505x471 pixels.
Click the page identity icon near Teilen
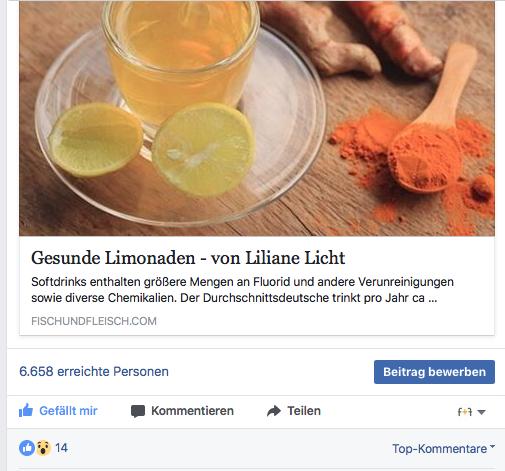pyautogui.click(x=465, y=412)
